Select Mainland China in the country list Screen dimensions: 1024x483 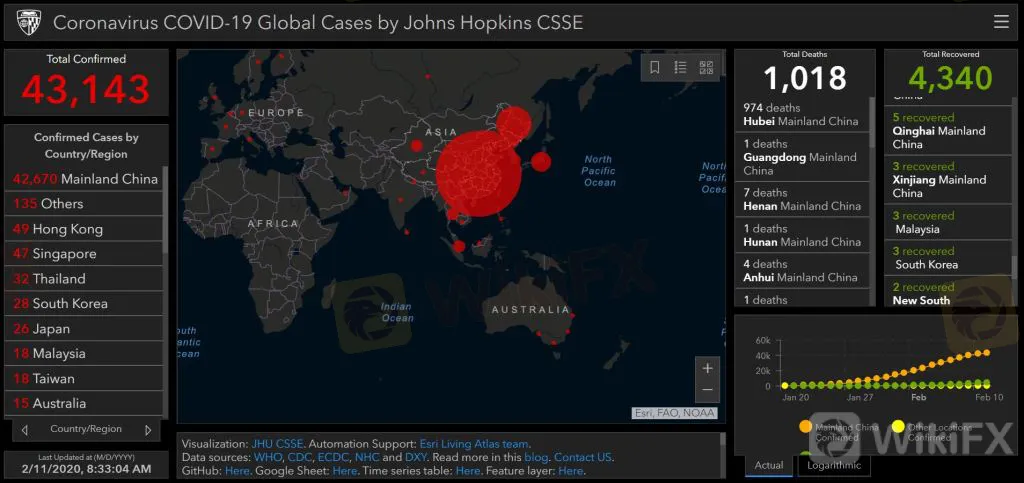point(86,180)
